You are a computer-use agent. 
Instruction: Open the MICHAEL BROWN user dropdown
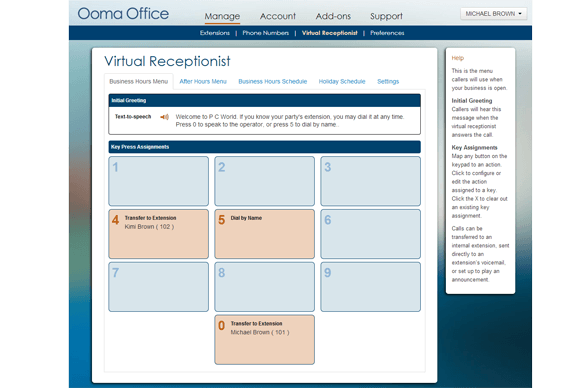point(493,14)
